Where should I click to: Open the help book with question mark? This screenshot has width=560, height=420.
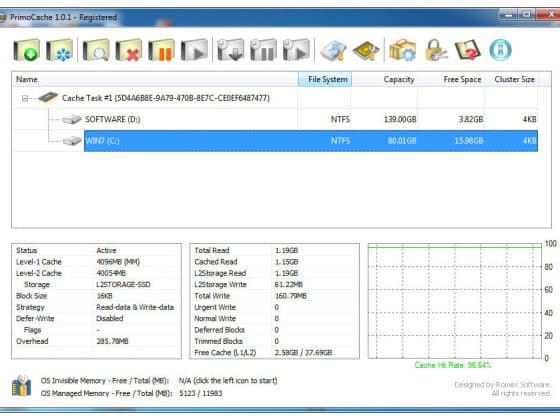point(468,50)
